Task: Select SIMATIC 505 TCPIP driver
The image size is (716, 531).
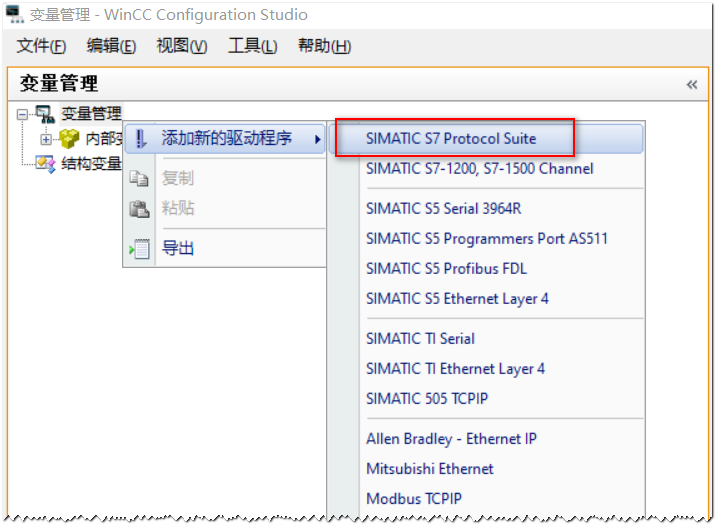Action: [x=427, y=399]
